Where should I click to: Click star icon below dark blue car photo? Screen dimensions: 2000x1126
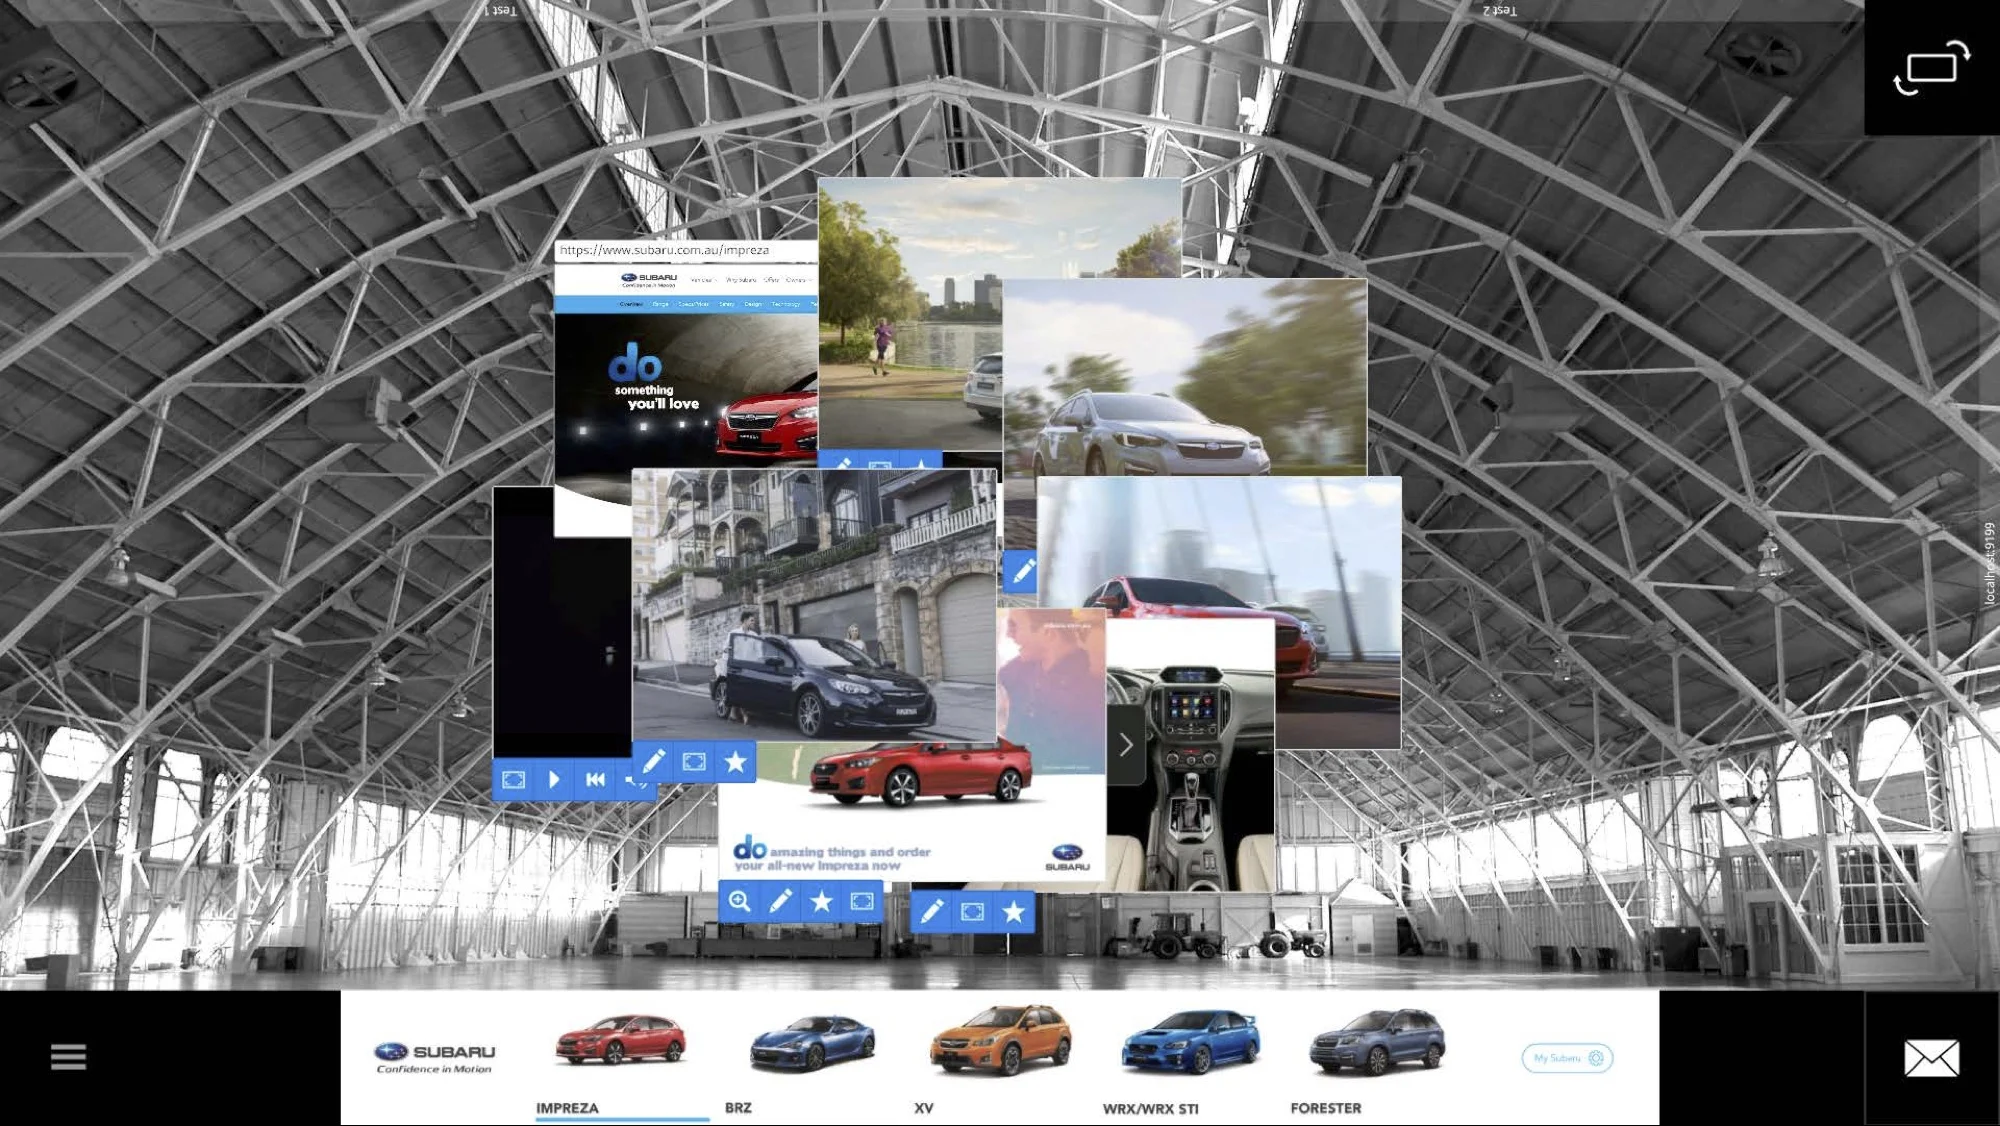pyautogui.click(x=735, y=762)
